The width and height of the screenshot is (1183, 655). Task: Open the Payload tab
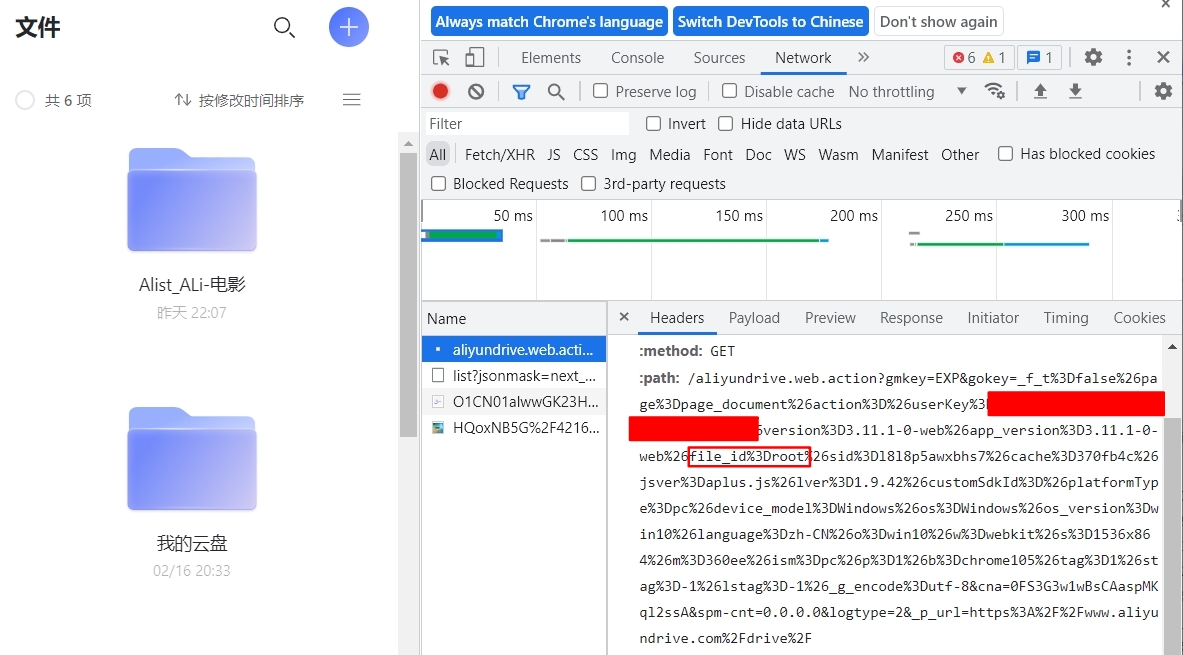(754, 318)
